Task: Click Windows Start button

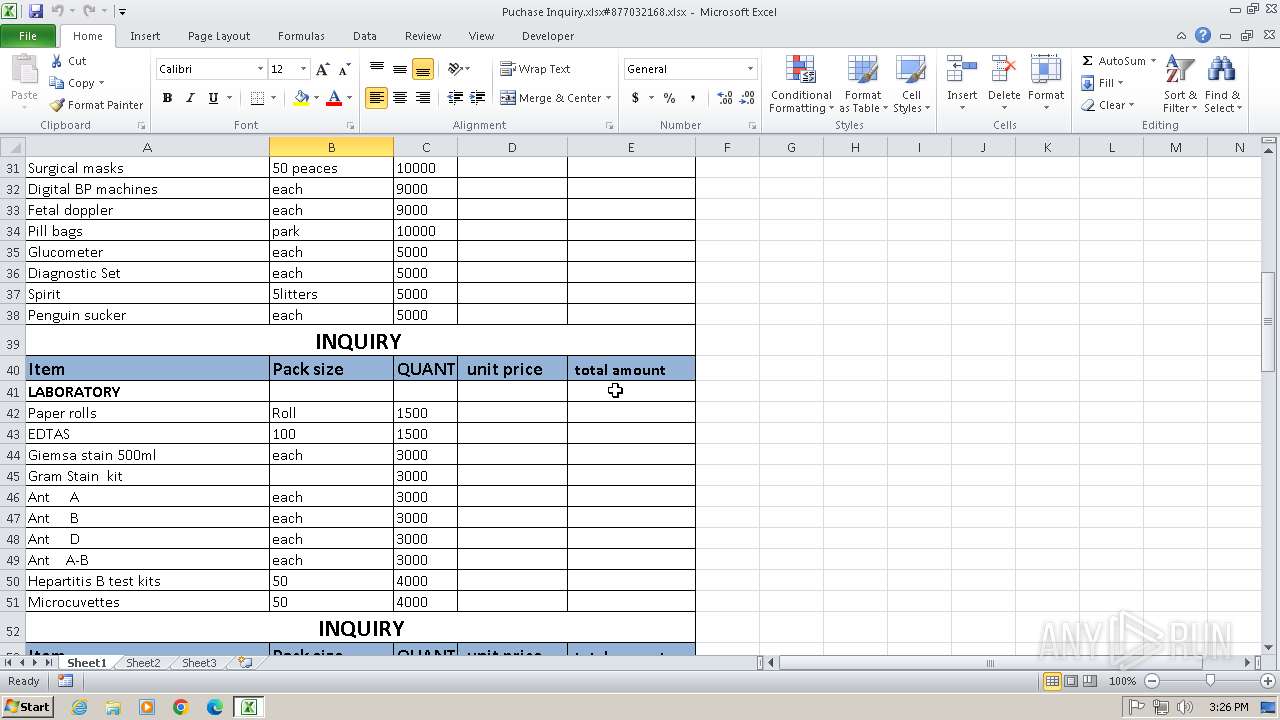Action: click(27, 706)
